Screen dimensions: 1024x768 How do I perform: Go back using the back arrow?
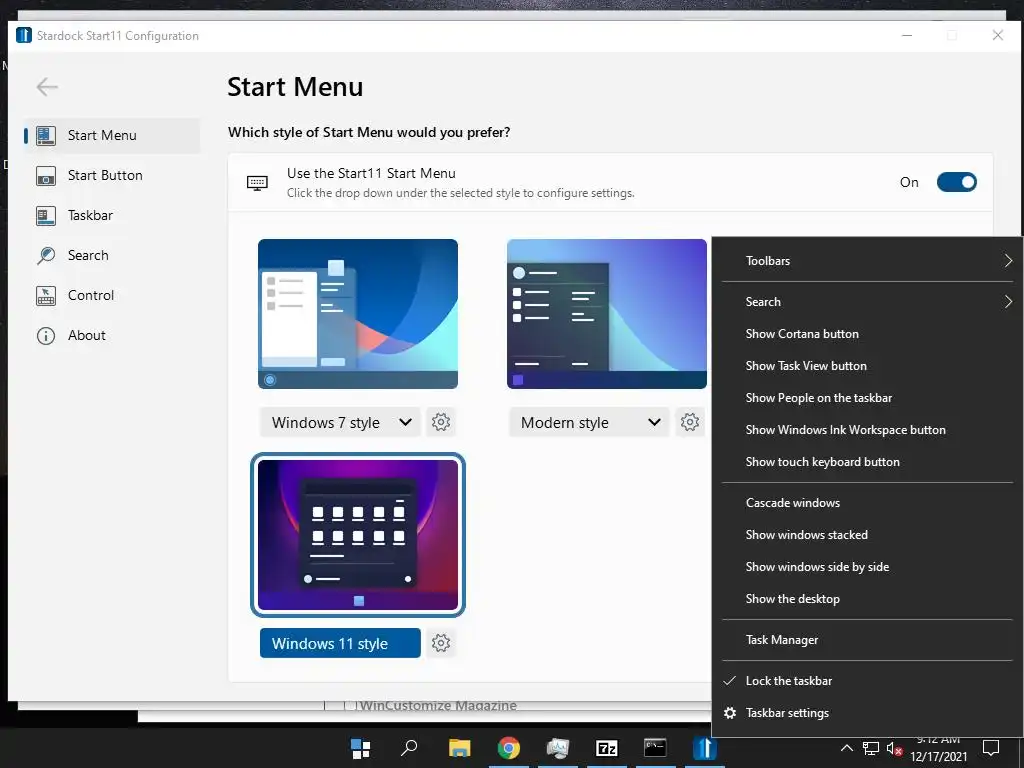pos(47,86)
